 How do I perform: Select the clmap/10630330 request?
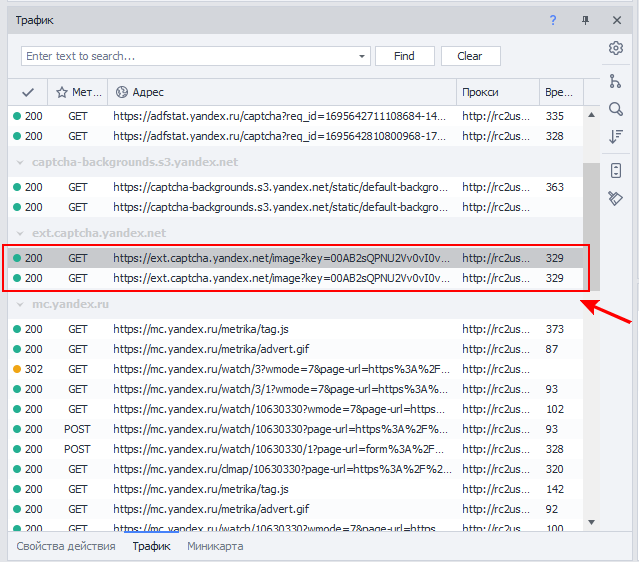point(295,469)
